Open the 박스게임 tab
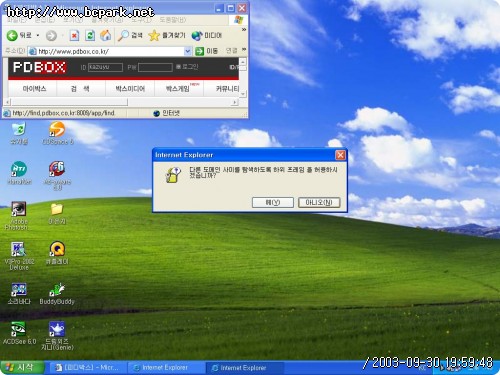This screenshot has width=500, height=375. [x=178, y=89]
